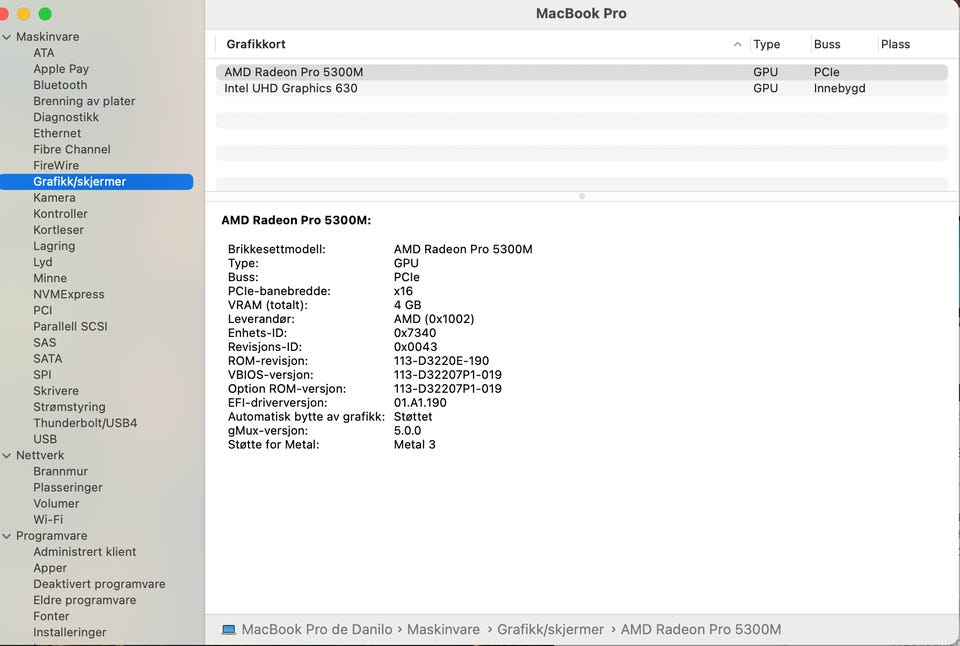Image resolution: width=960 pixels, height=646 pixels.
Task: Select Thunderbolt/USB4 in the sidebar
Action: tap(85, 423)
